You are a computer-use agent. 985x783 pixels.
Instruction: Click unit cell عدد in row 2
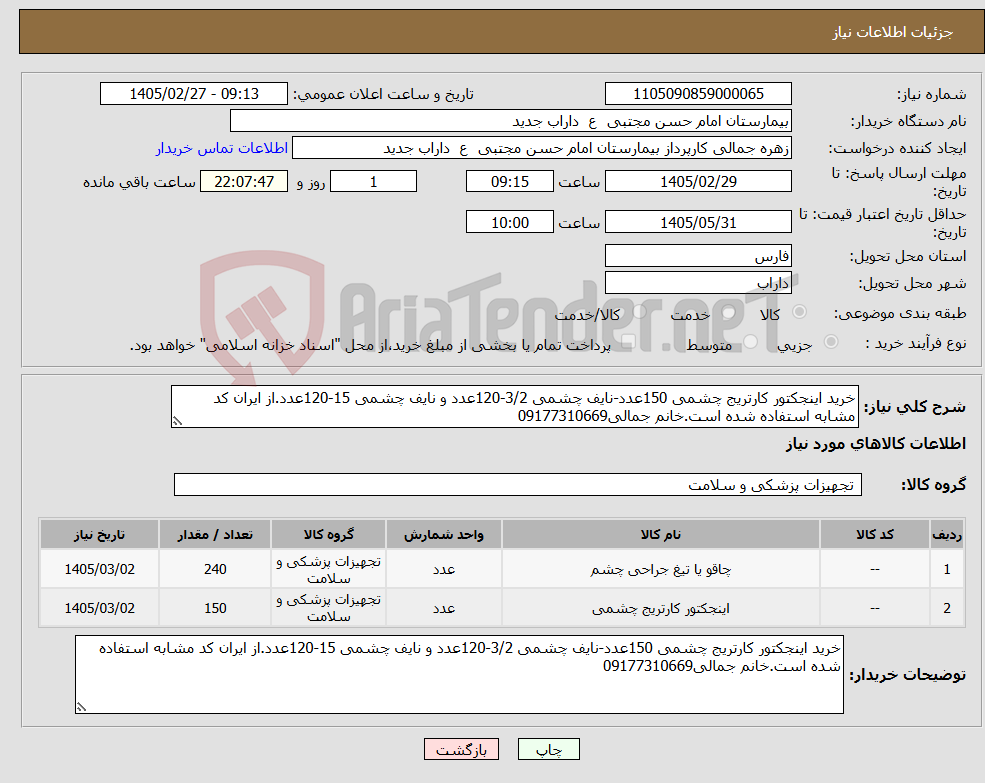[444, 608]
